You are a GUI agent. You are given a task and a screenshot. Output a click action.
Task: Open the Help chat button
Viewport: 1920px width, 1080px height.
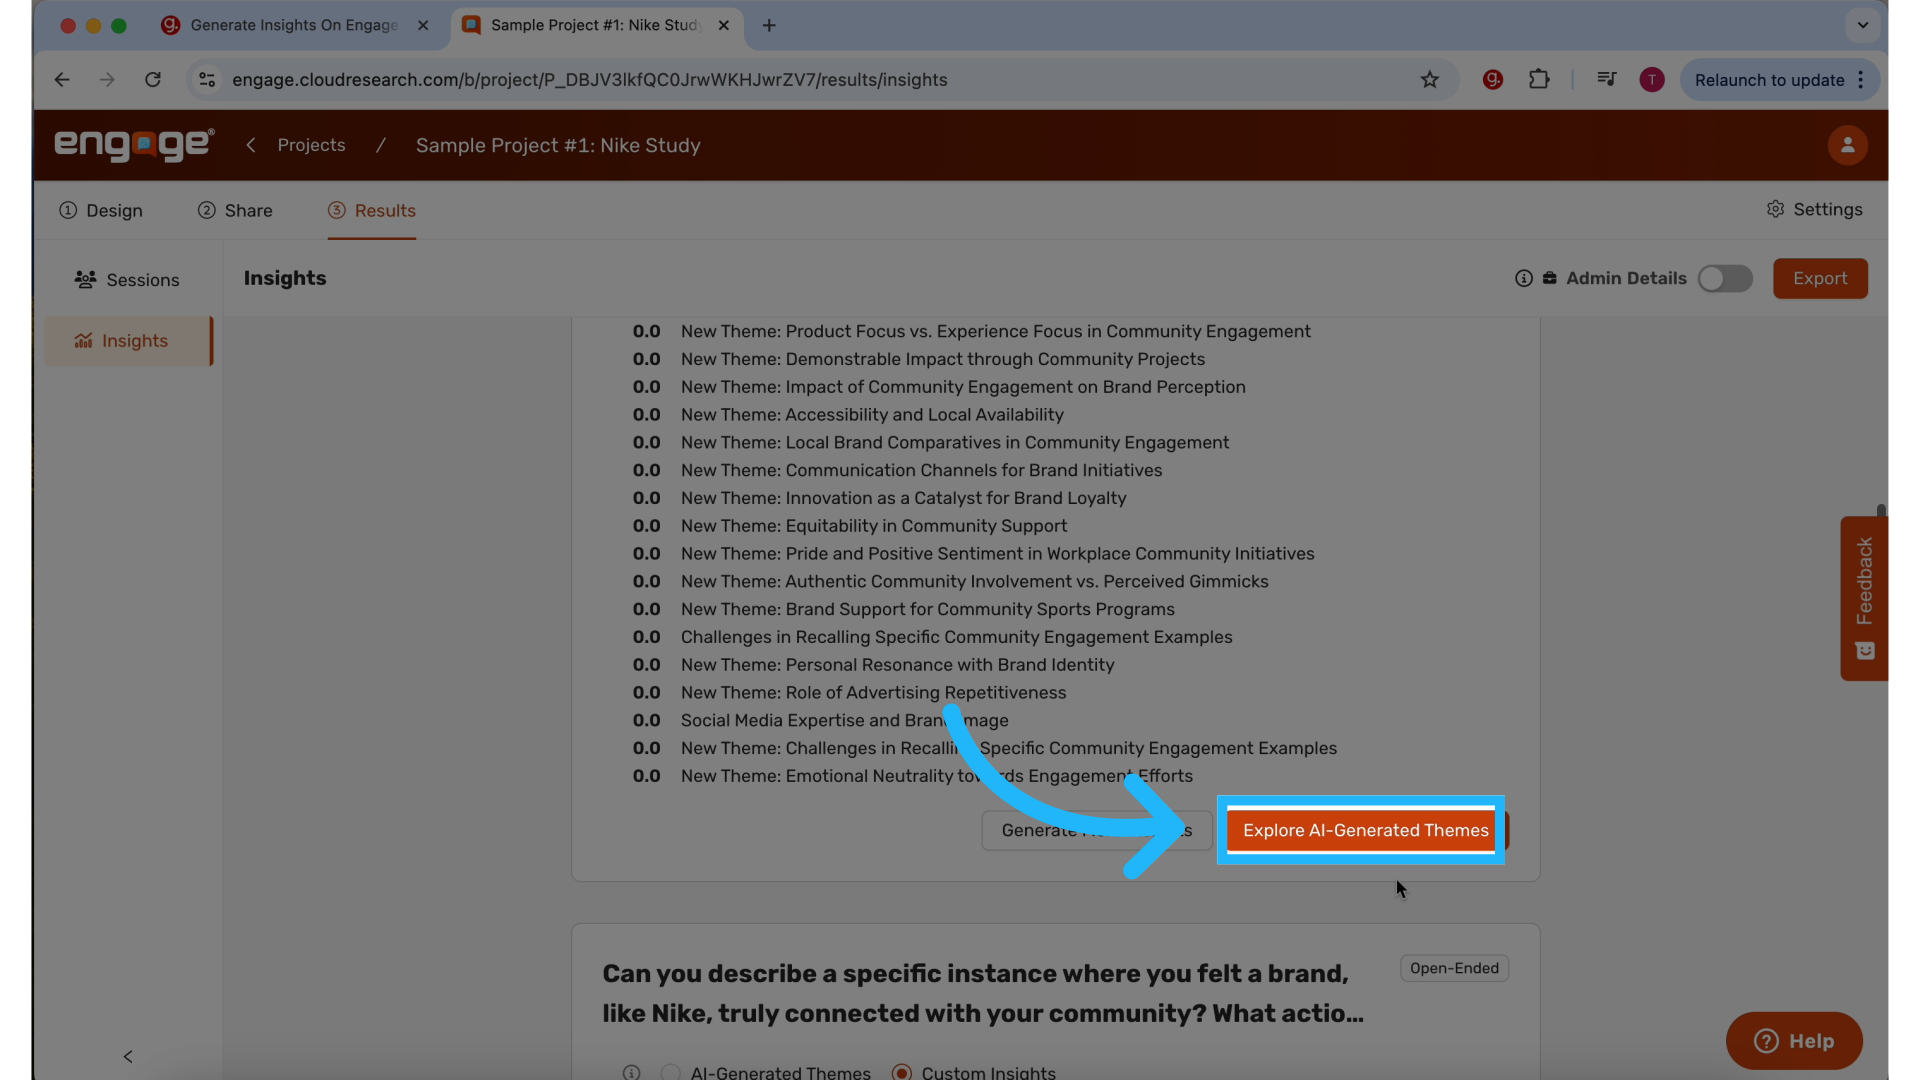[x=1794, y=1041]
